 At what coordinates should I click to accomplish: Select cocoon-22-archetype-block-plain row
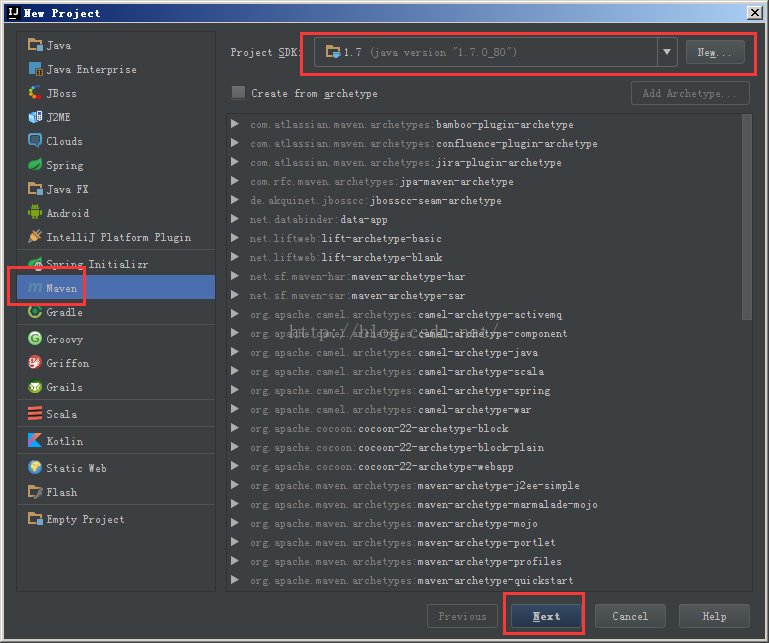point(486,447)
